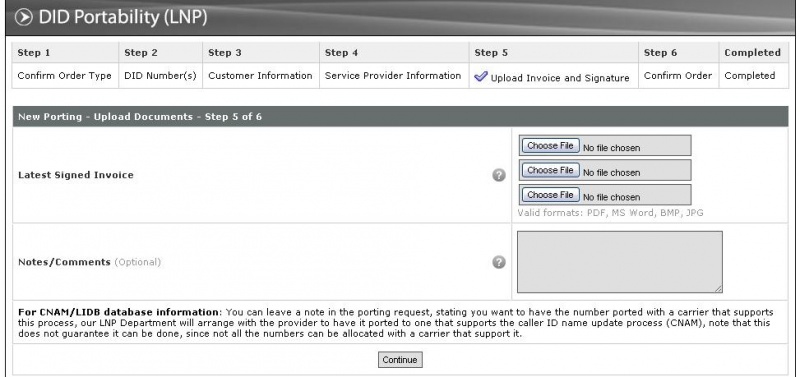Click the third Choose File button
The image size is (800, 377).
(551, 195)
